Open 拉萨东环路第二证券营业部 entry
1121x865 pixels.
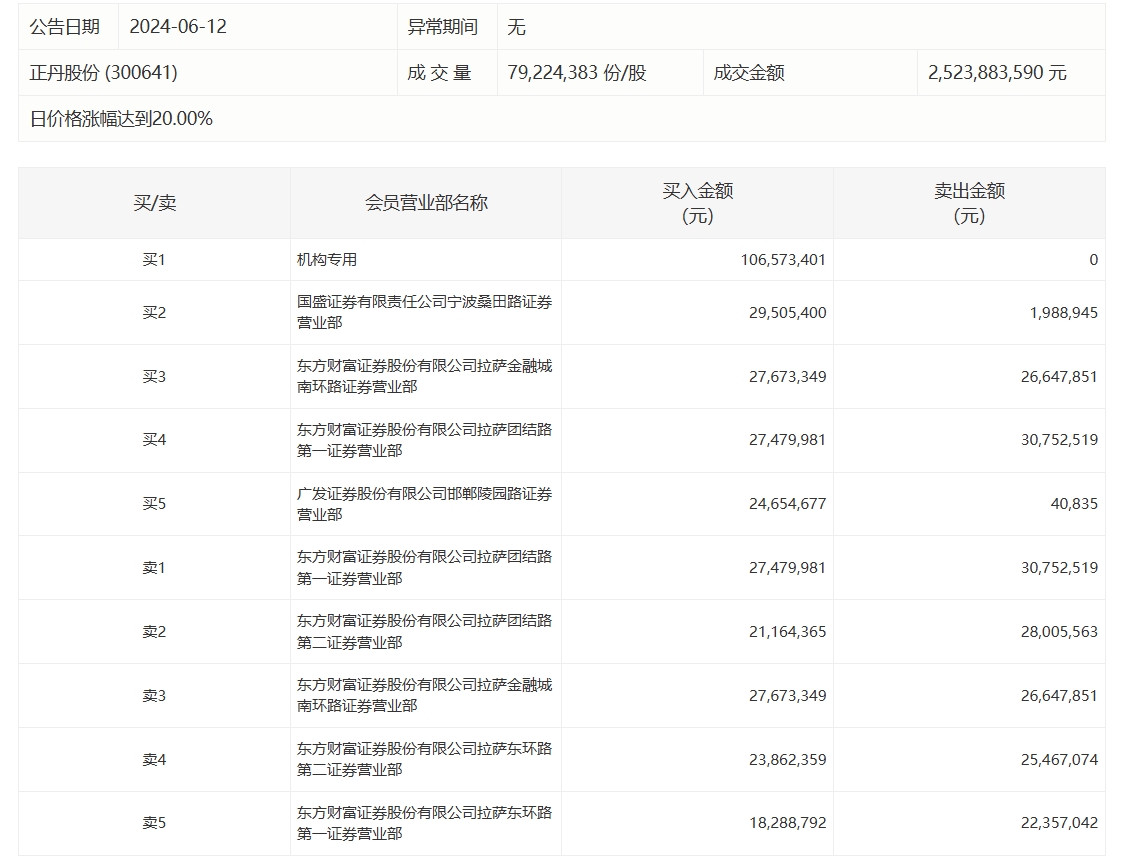tap(424, 759)
